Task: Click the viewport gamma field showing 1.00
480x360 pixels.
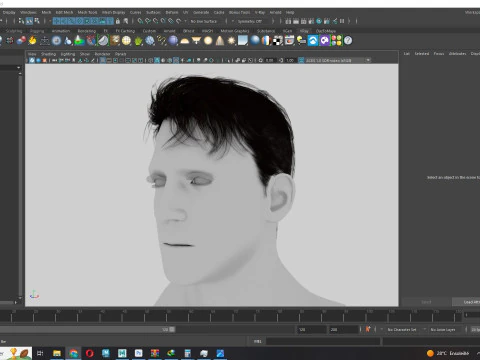Action: pyautogui.click(x=290, y=60)
